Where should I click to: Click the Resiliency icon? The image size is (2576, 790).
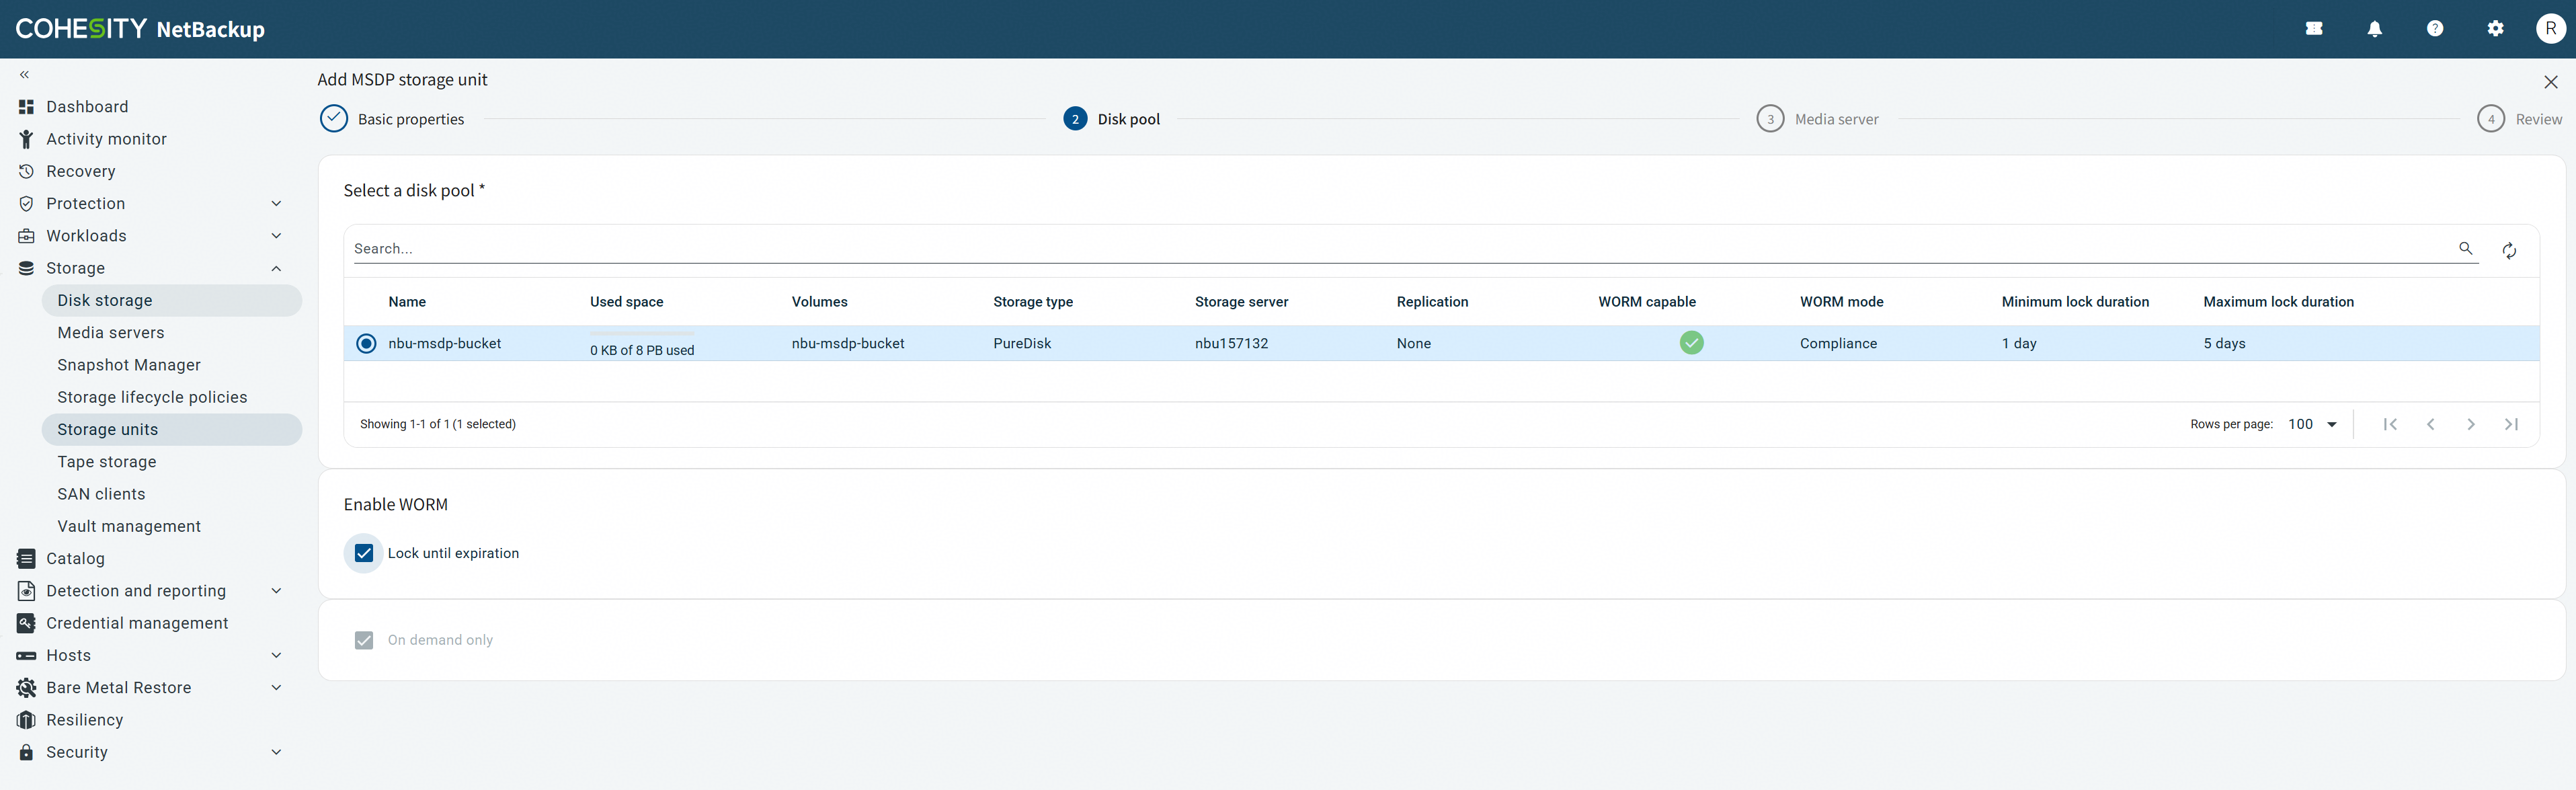coord(26,720)
